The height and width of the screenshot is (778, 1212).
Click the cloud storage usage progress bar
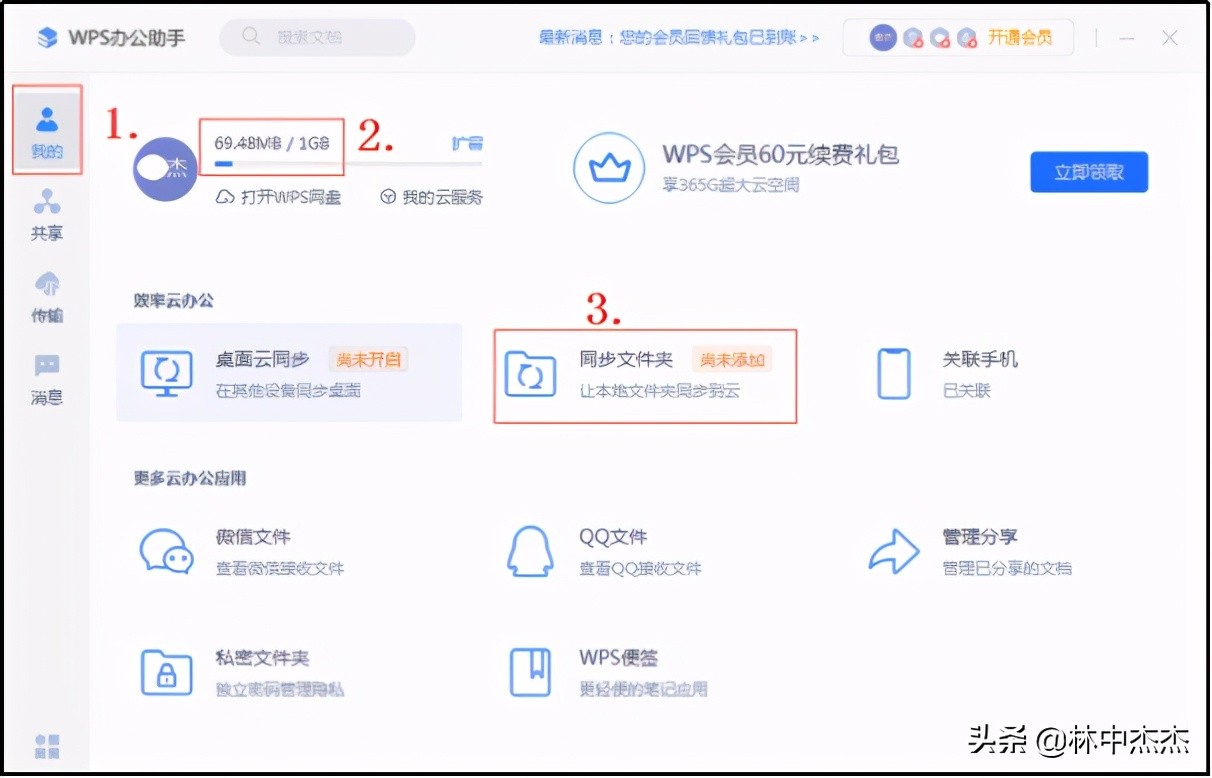(x=348, y=162)
